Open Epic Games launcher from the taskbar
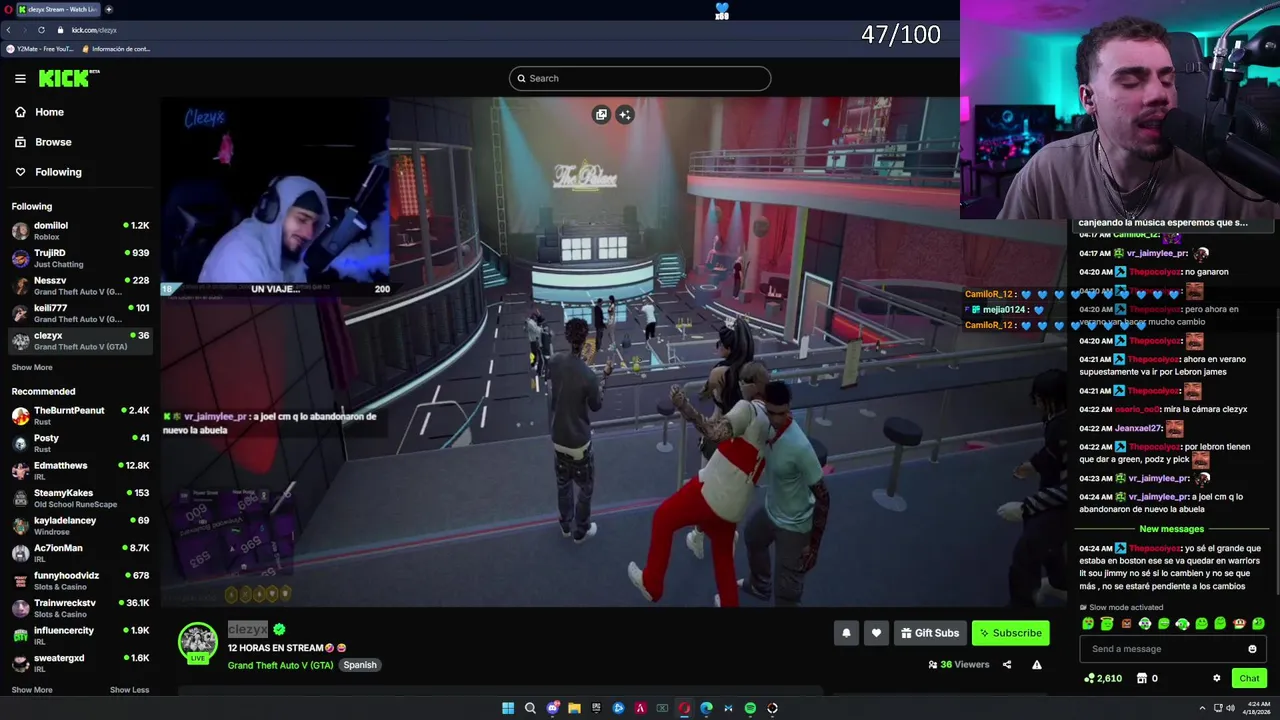Image resolution: width=1280 pixels, height=720 pixels. pyautogui.click(x=596, y=708)
